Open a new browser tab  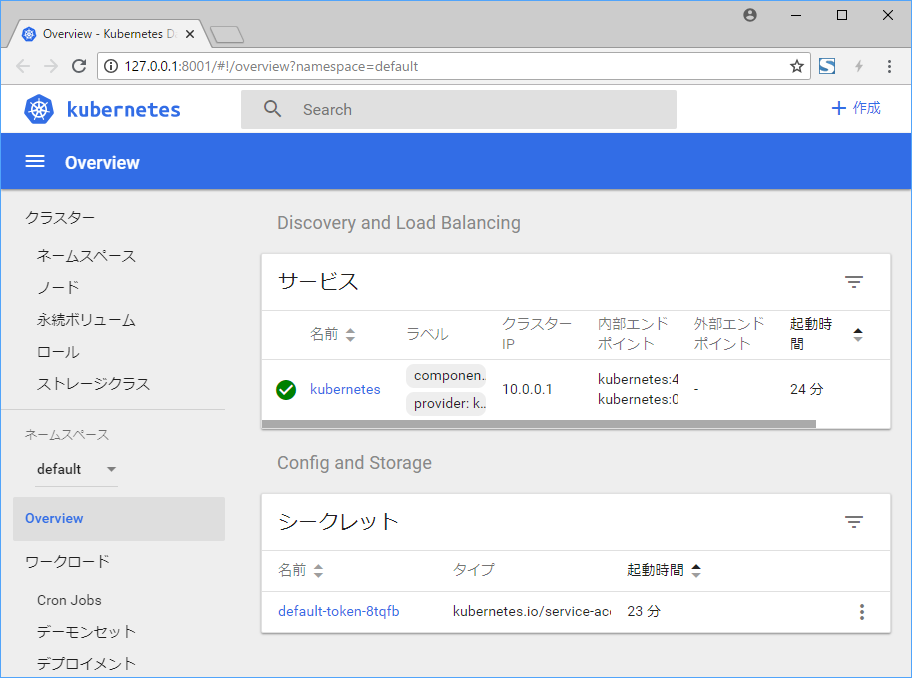[227, 35]
